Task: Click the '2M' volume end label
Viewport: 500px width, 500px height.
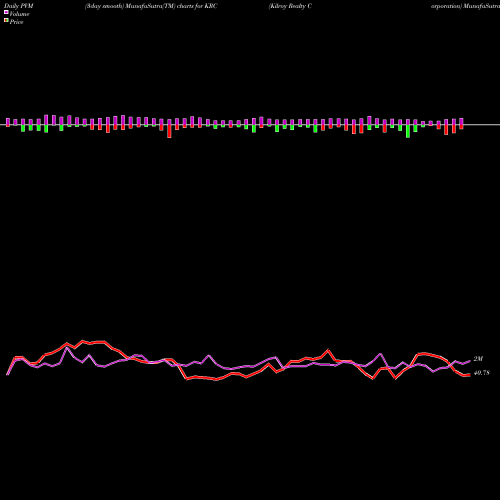Action: pyautogui.click(x=478, y=359)
